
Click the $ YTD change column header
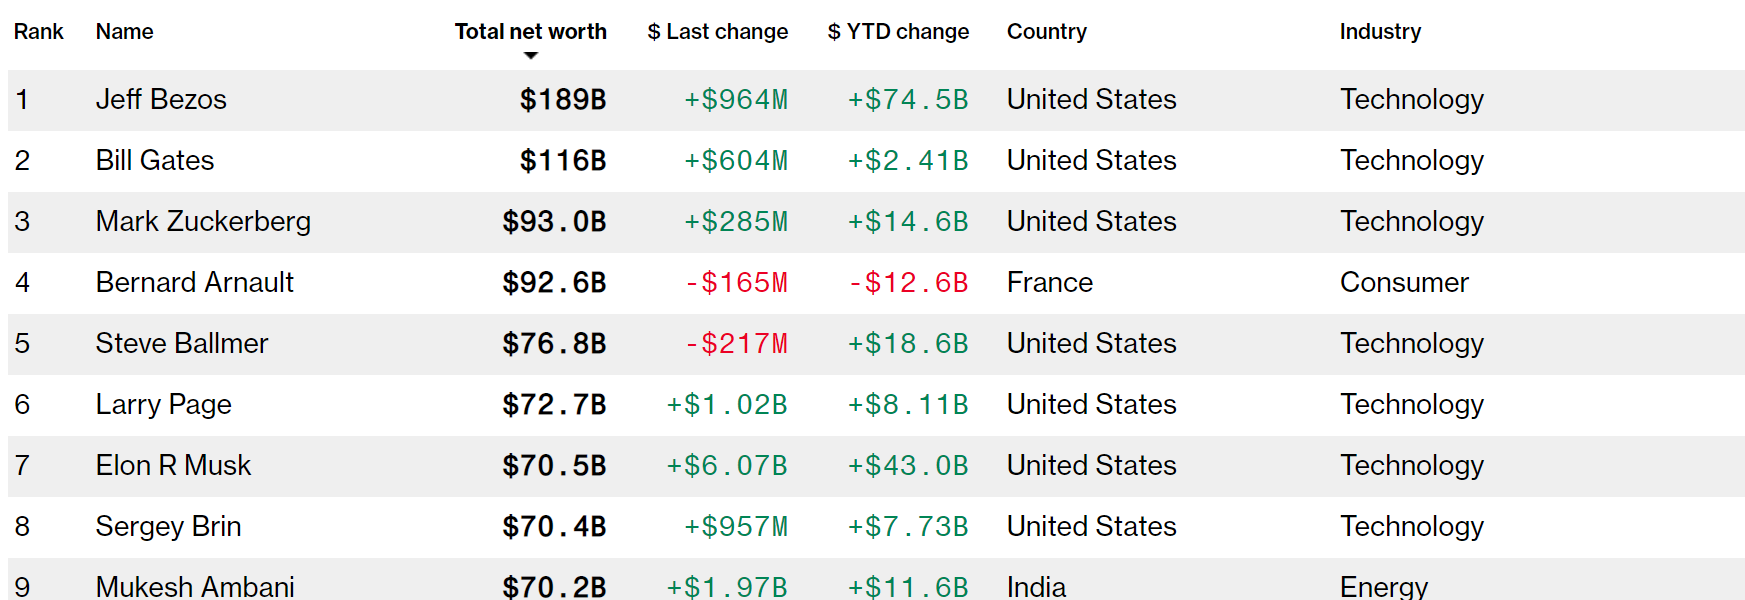click(x=898, y=32)
